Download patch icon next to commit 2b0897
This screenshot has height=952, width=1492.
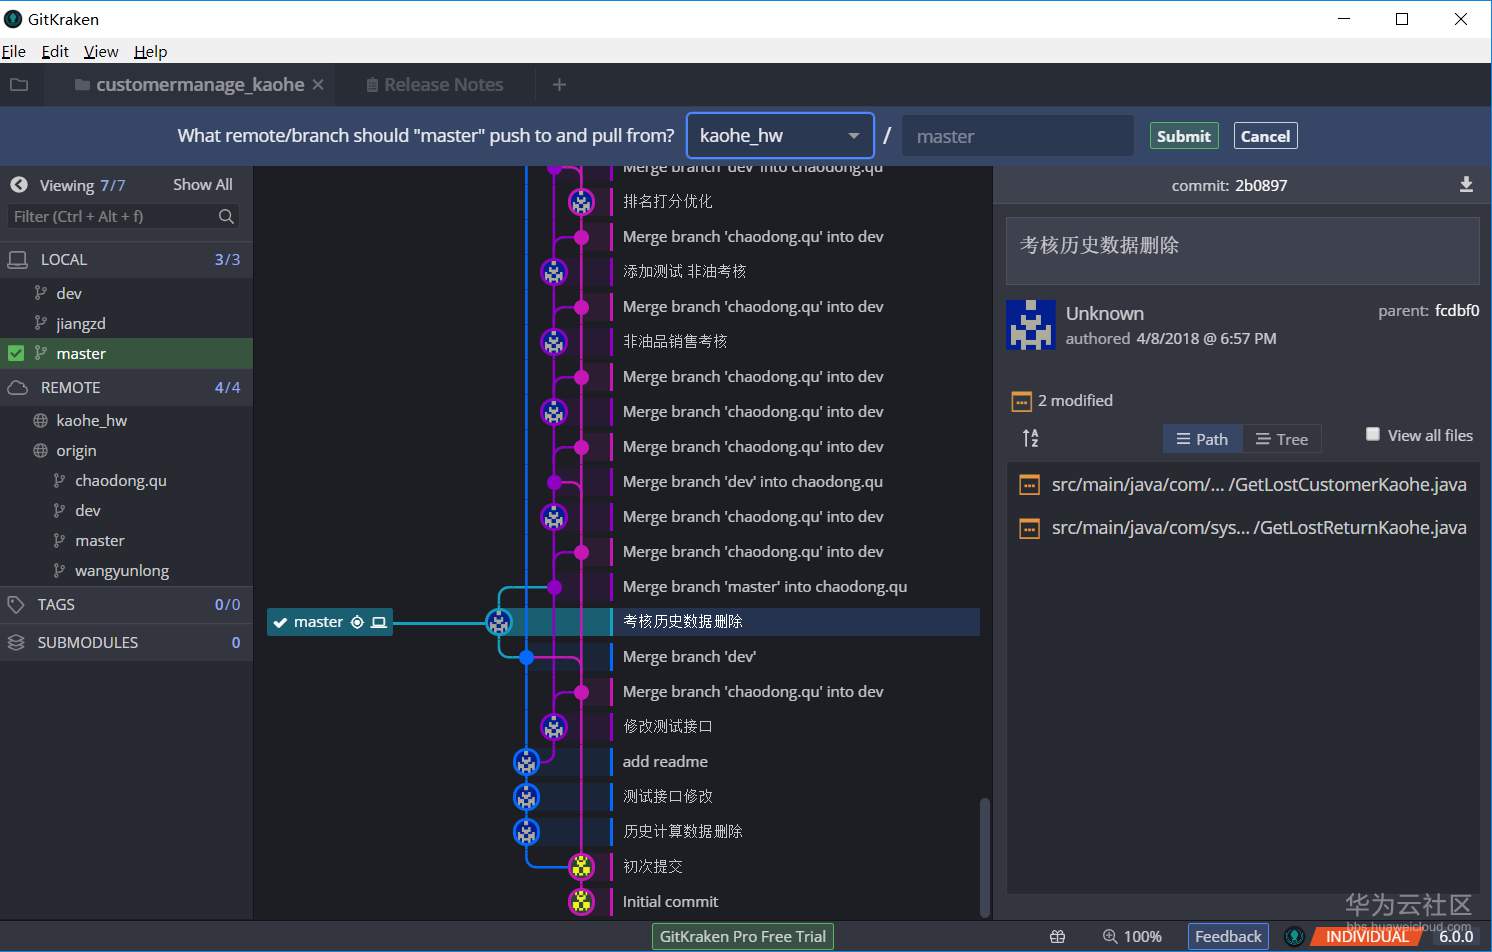[x=1466, y=185]
